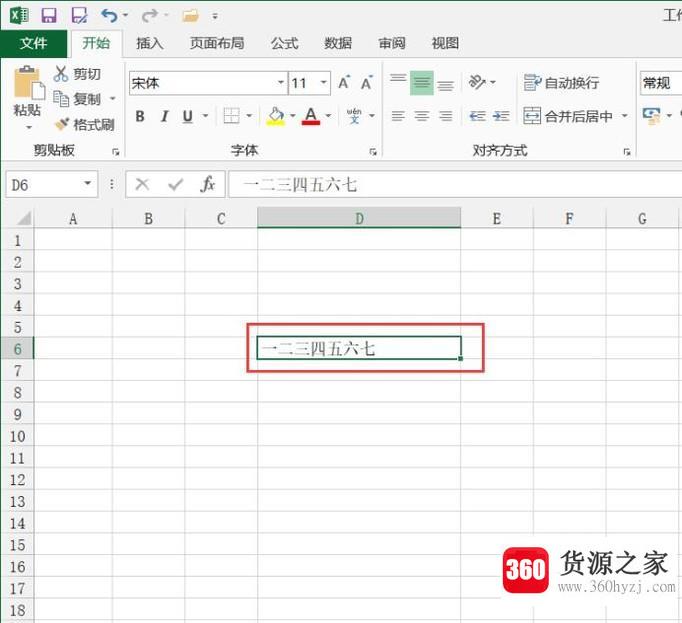
Task: Click the Save As icon in quick access
Action: point(79,16)
